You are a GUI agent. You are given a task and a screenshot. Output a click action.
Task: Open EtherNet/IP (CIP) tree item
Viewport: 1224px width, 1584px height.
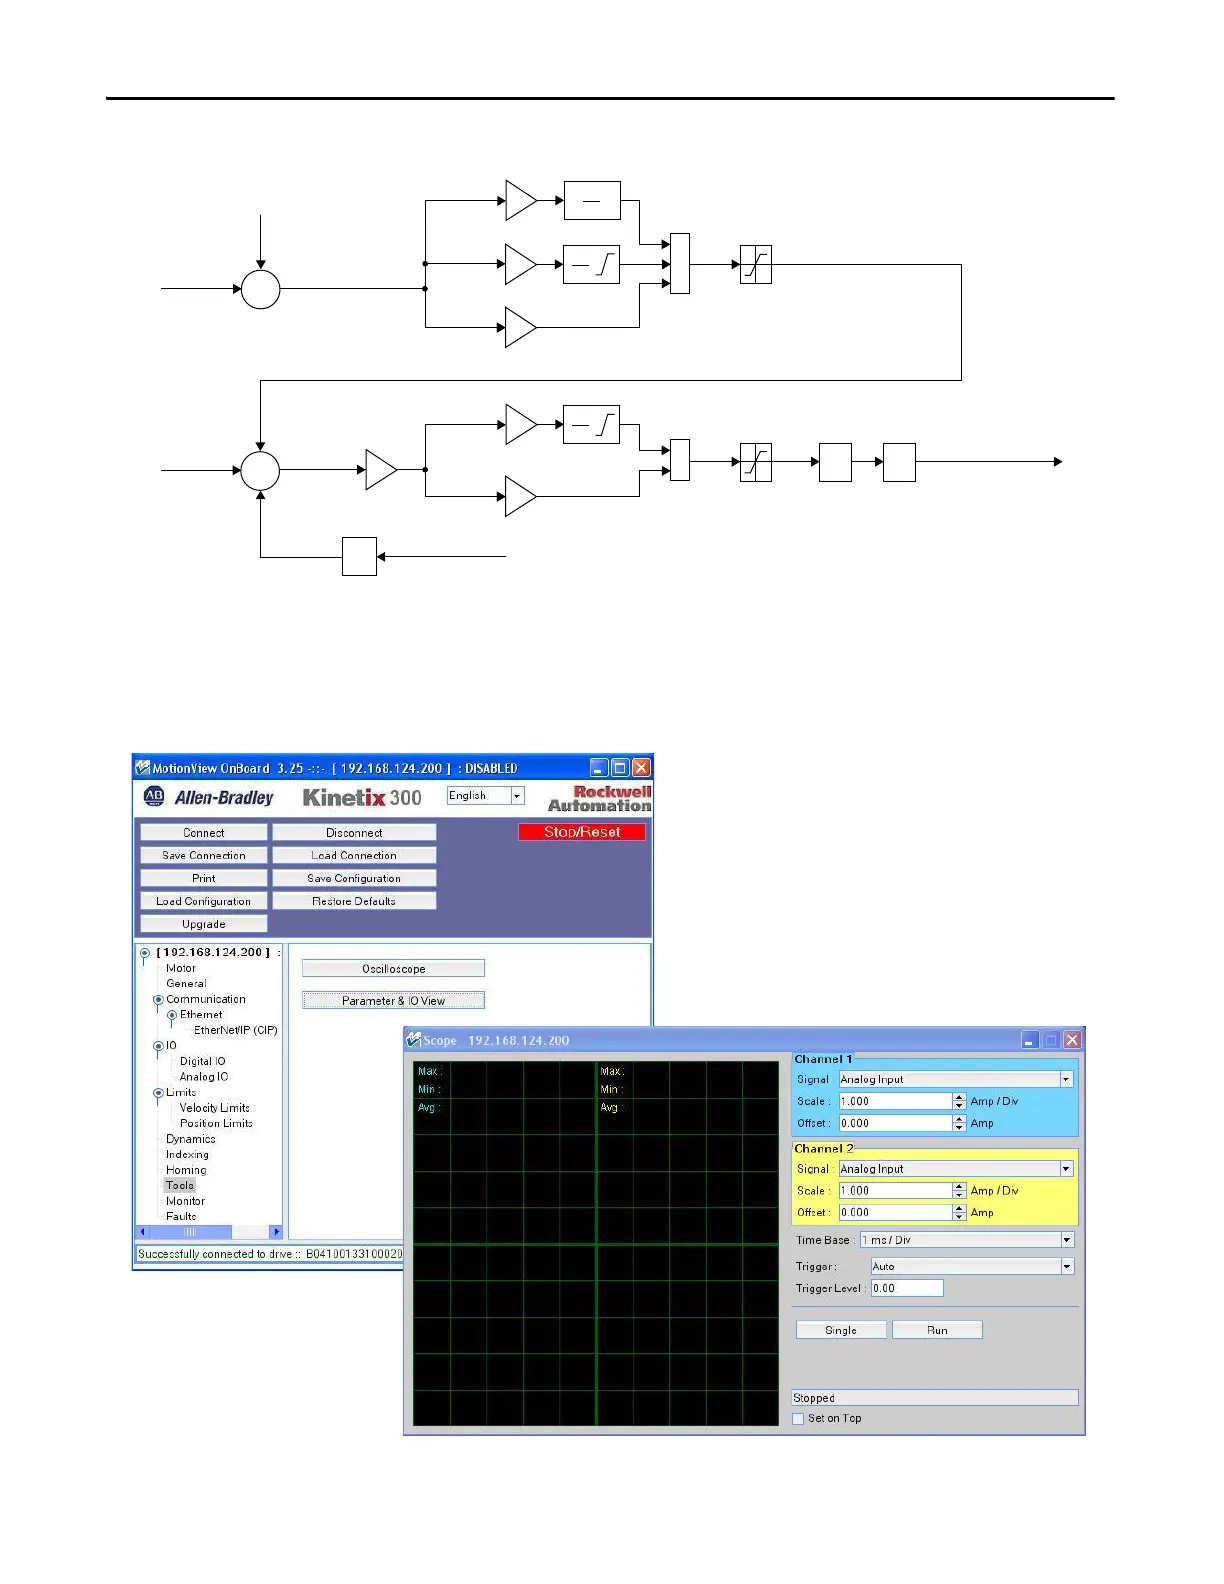click(236, 1030)
